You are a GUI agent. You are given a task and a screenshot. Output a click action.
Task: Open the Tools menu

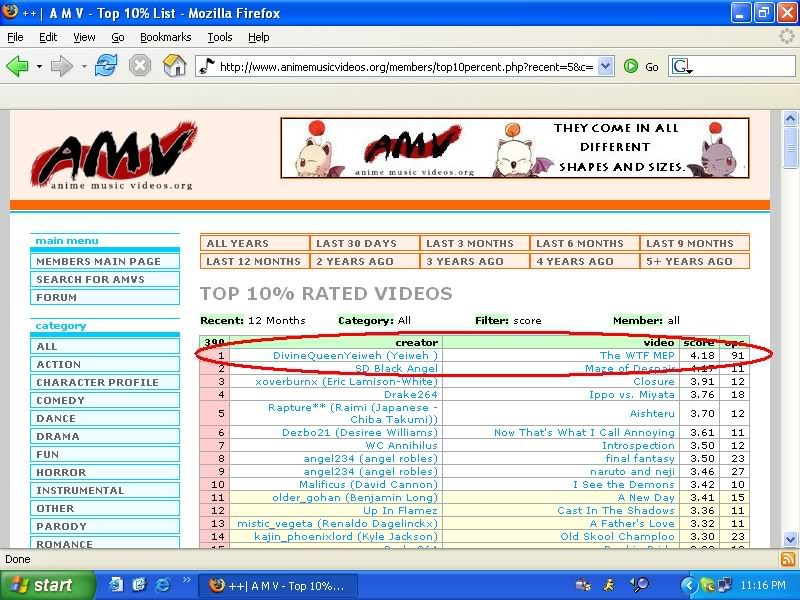[219, 37]
